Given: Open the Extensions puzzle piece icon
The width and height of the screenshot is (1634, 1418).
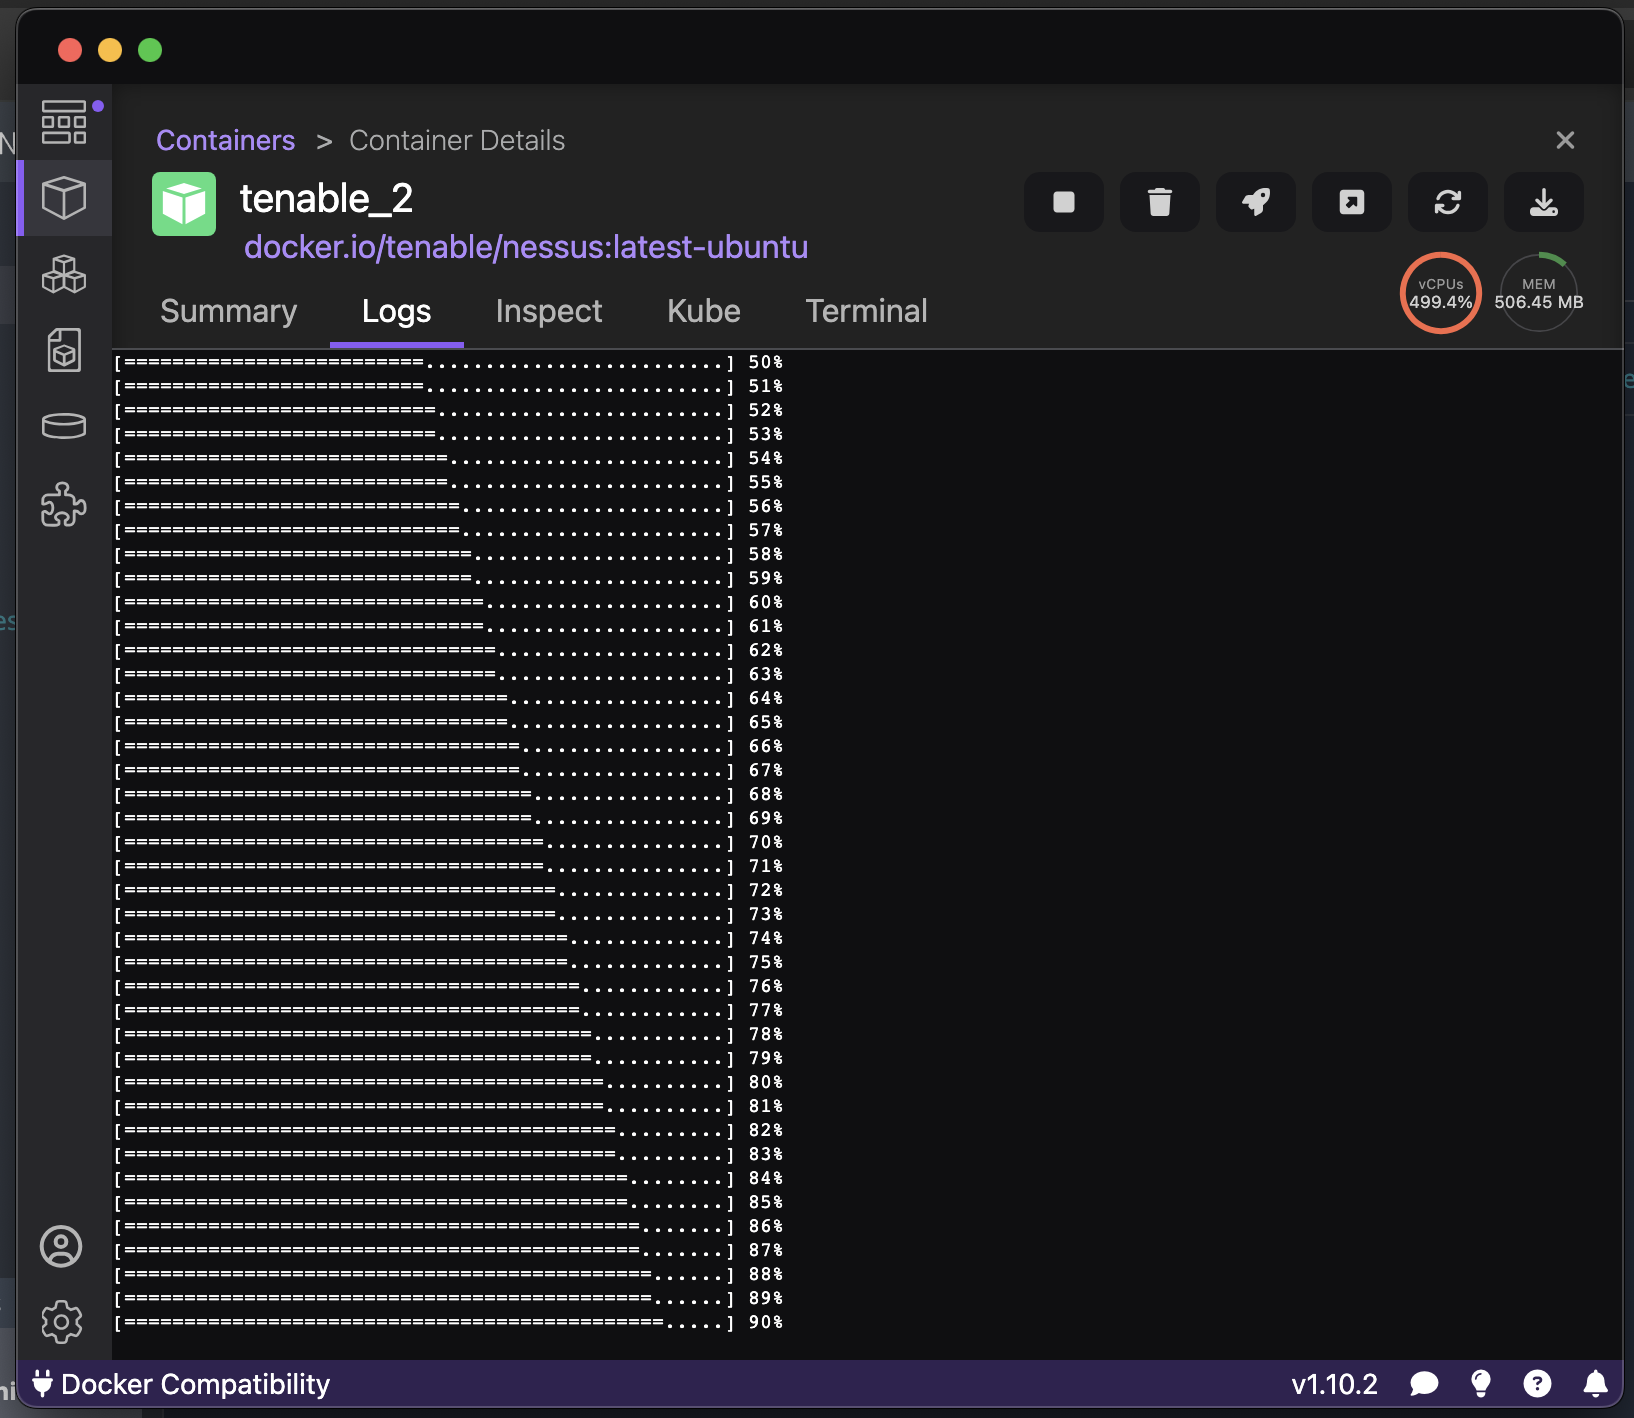Looking at the screenshot, I should coord(64,504).
